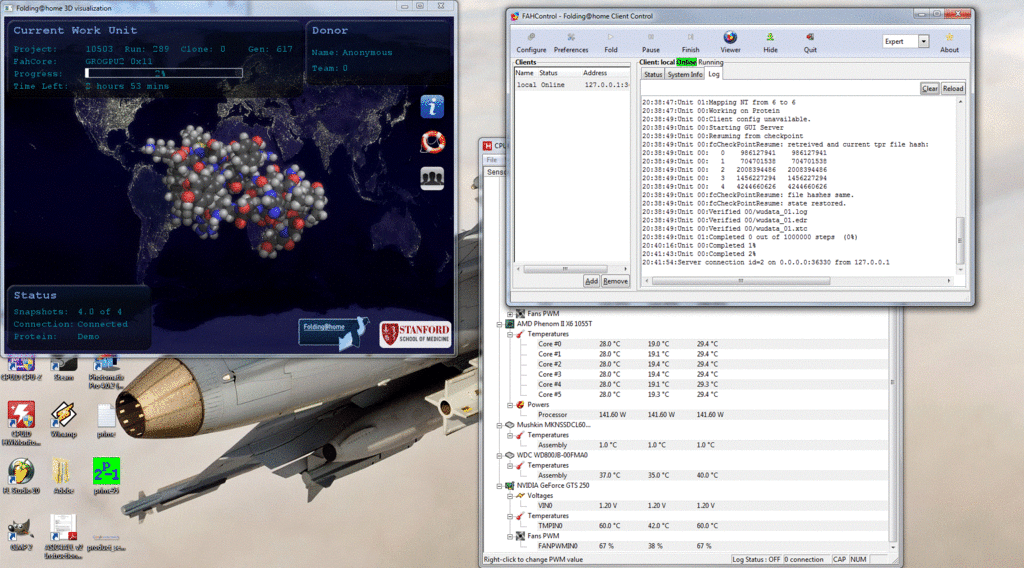Open the PDF instructions desktop shortcut
1024x568 pixels.
pyautogui.click(x=63, y=537)
